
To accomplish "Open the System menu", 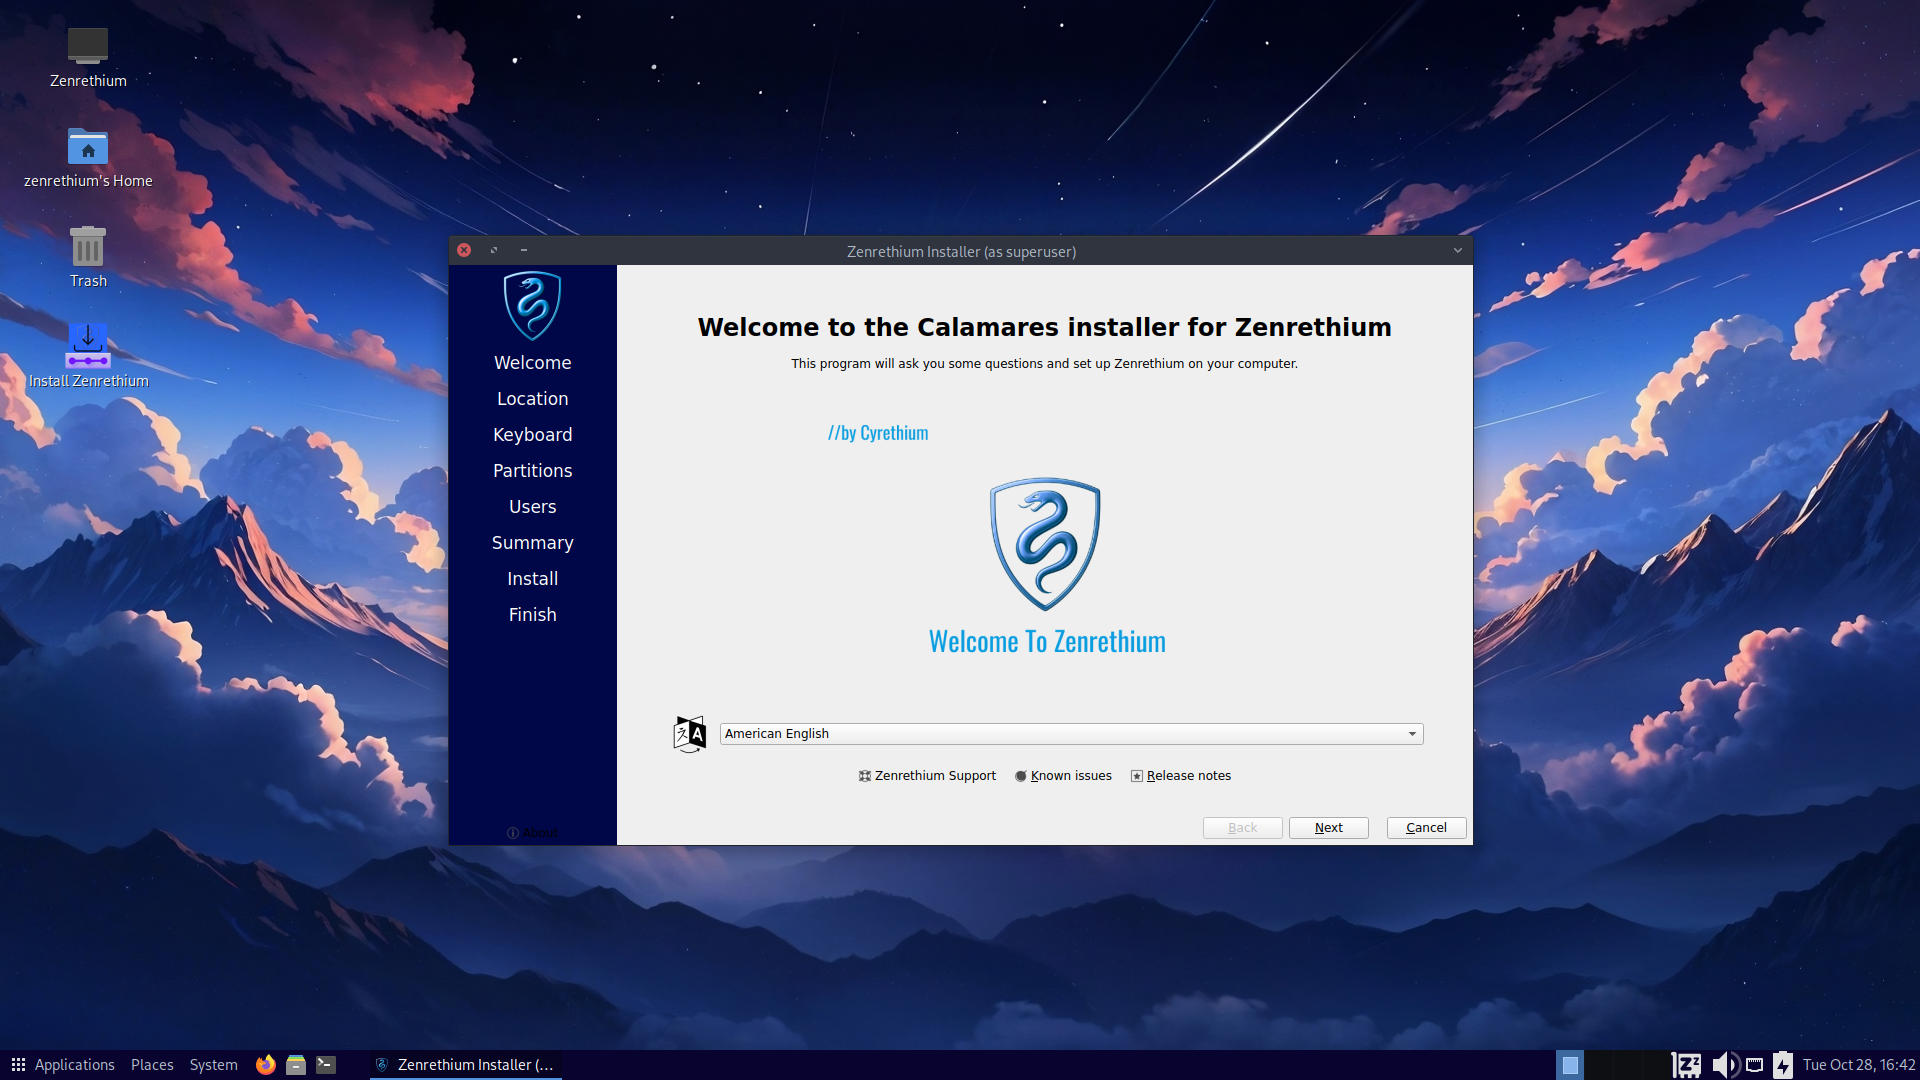I will 213,1065.
